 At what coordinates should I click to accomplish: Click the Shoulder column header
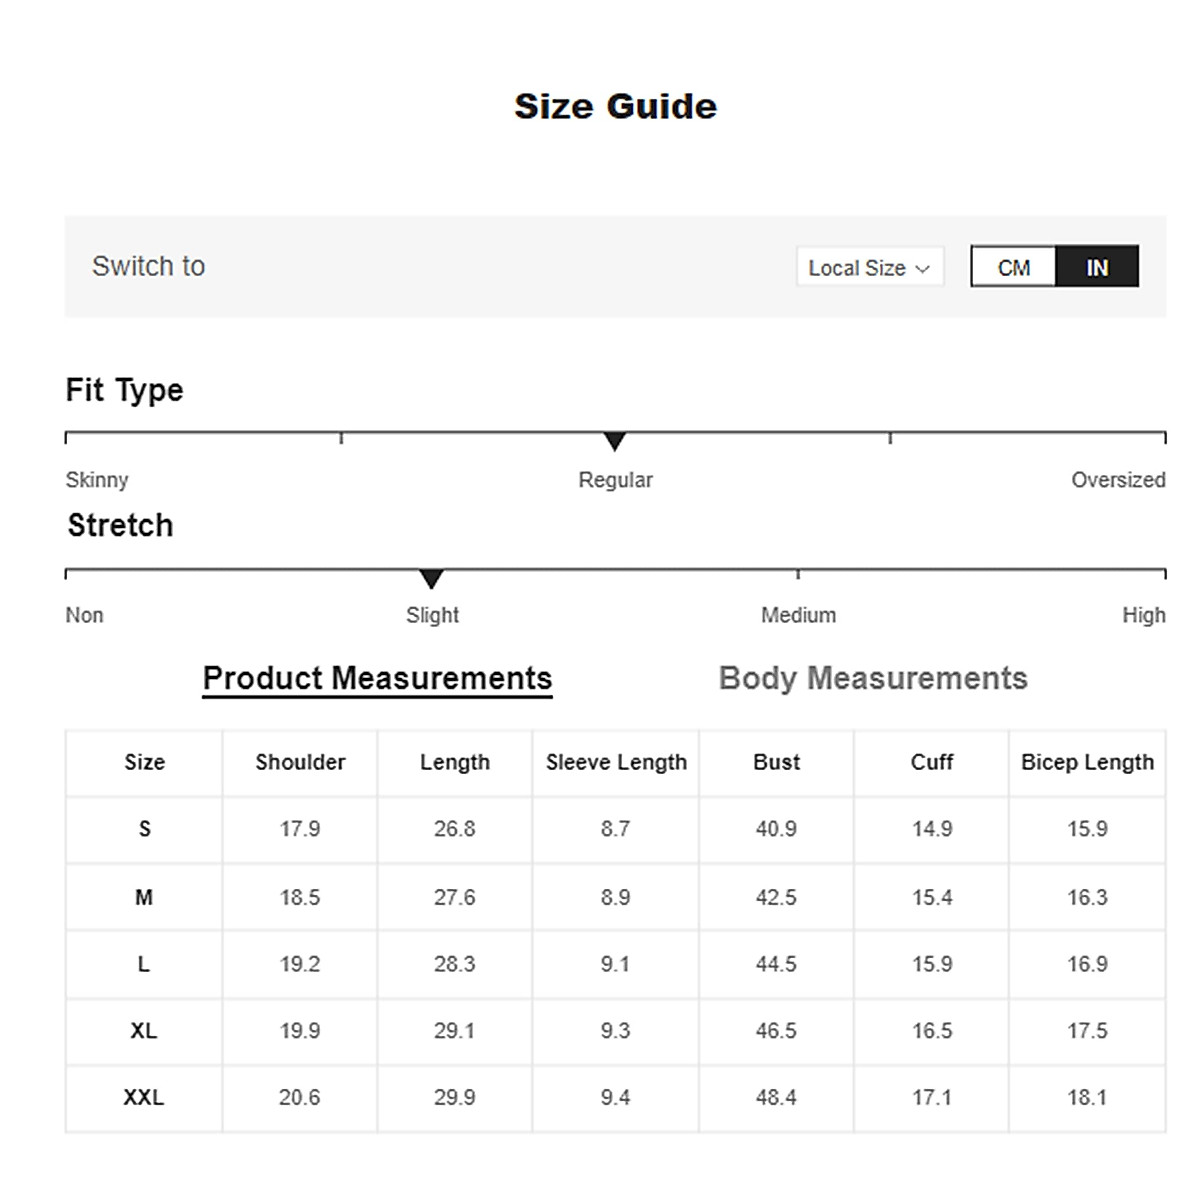300,762
